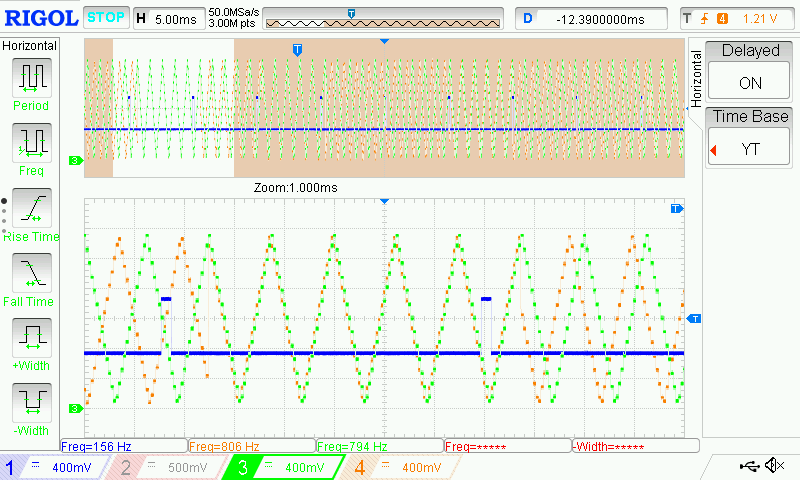800x480 pixels.
Task: Select the +Width measurement icon
Action: (x=32, y=338)
